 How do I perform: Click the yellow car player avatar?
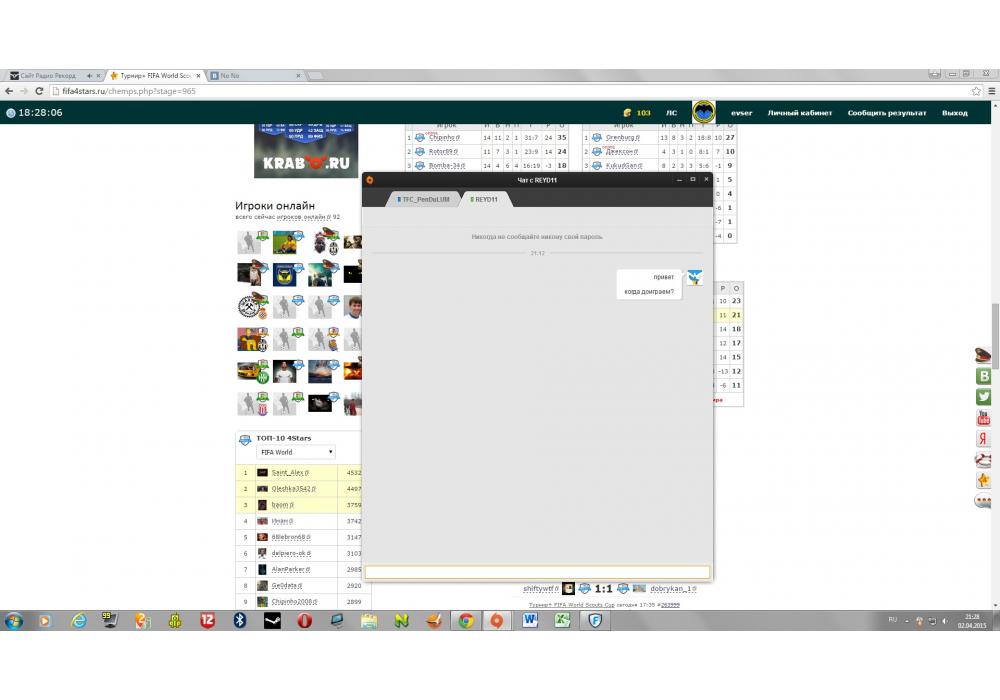click(x=249, y=372)
